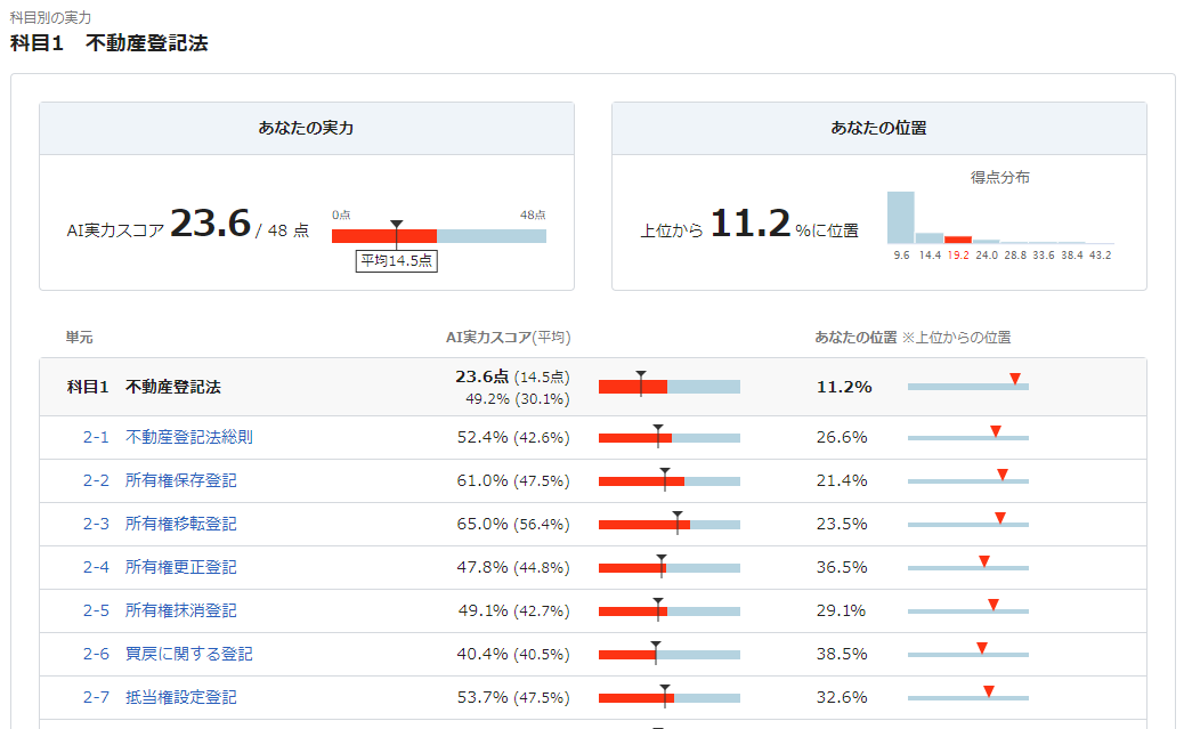Viewport: 1184px width, 729px height.
Task: Click the red position marker for 38.5% row
Action: [x=982, y=648]
